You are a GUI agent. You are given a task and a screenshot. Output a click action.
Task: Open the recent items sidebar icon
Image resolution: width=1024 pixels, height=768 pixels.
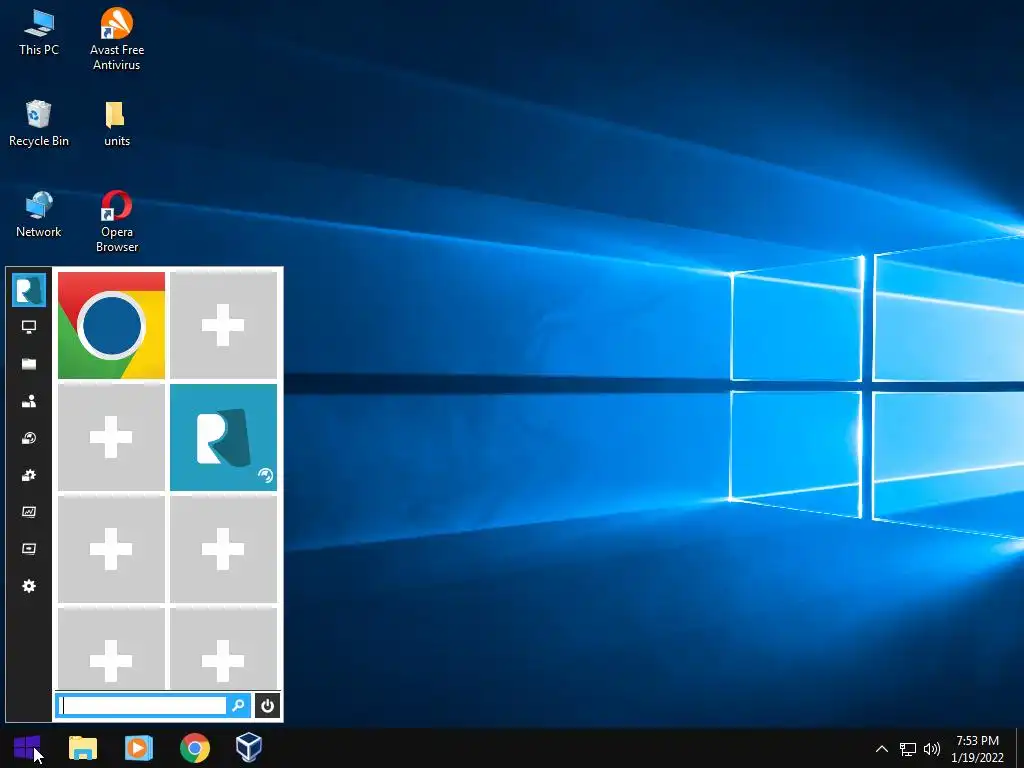click(29, 438)
